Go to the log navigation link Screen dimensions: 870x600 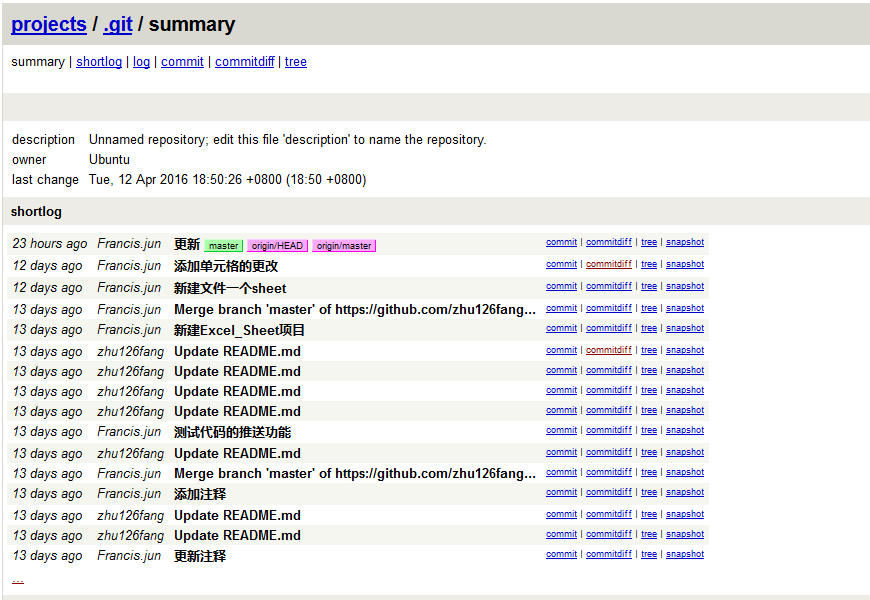pos(141,62)
